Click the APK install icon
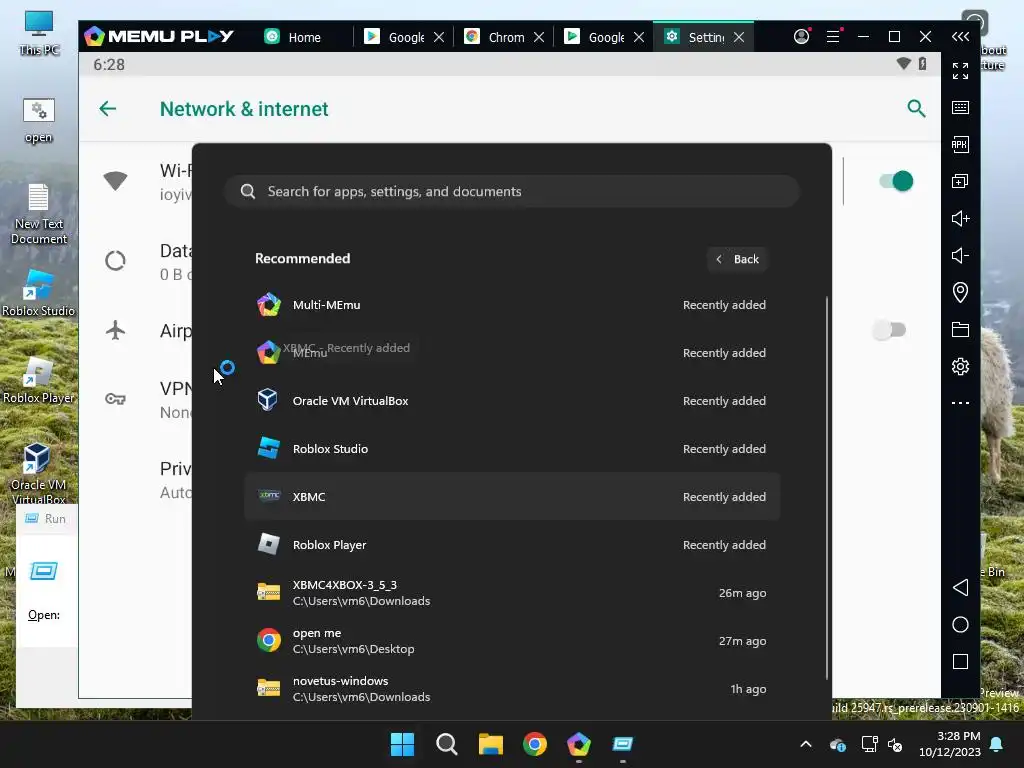The image size is (1024, 768). [960, 144]
